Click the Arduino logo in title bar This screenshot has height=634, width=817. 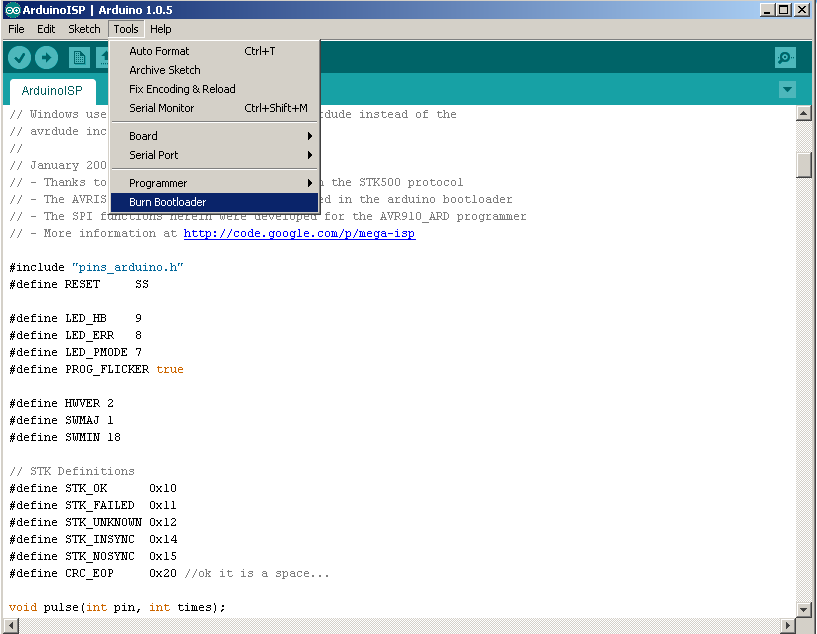(13, 10)
